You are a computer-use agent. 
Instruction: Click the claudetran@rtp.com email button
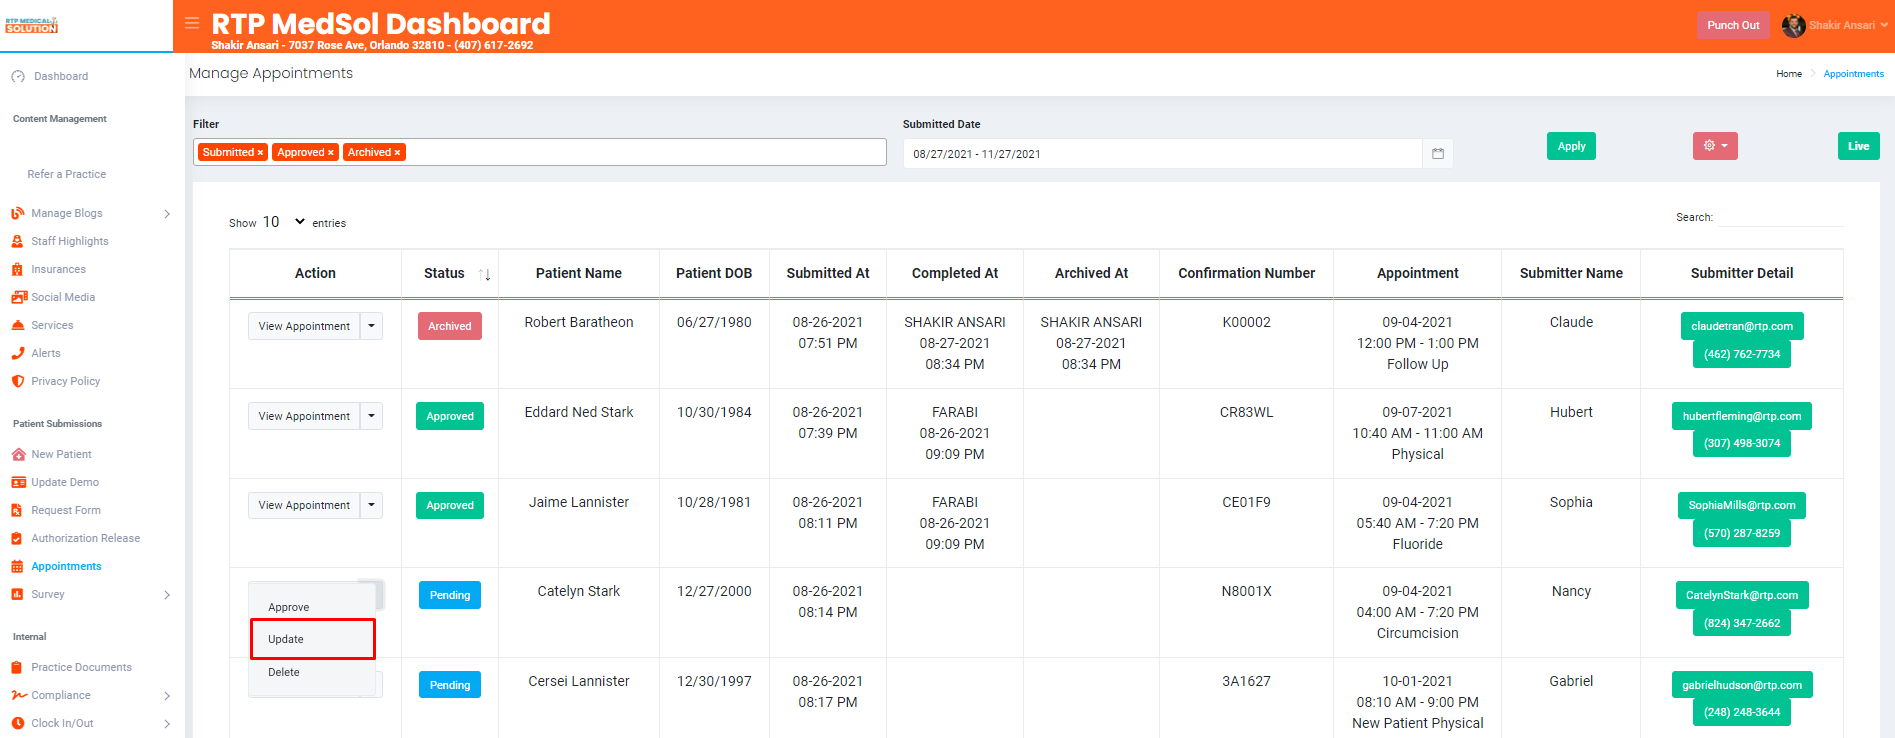tap(1742, 326)
